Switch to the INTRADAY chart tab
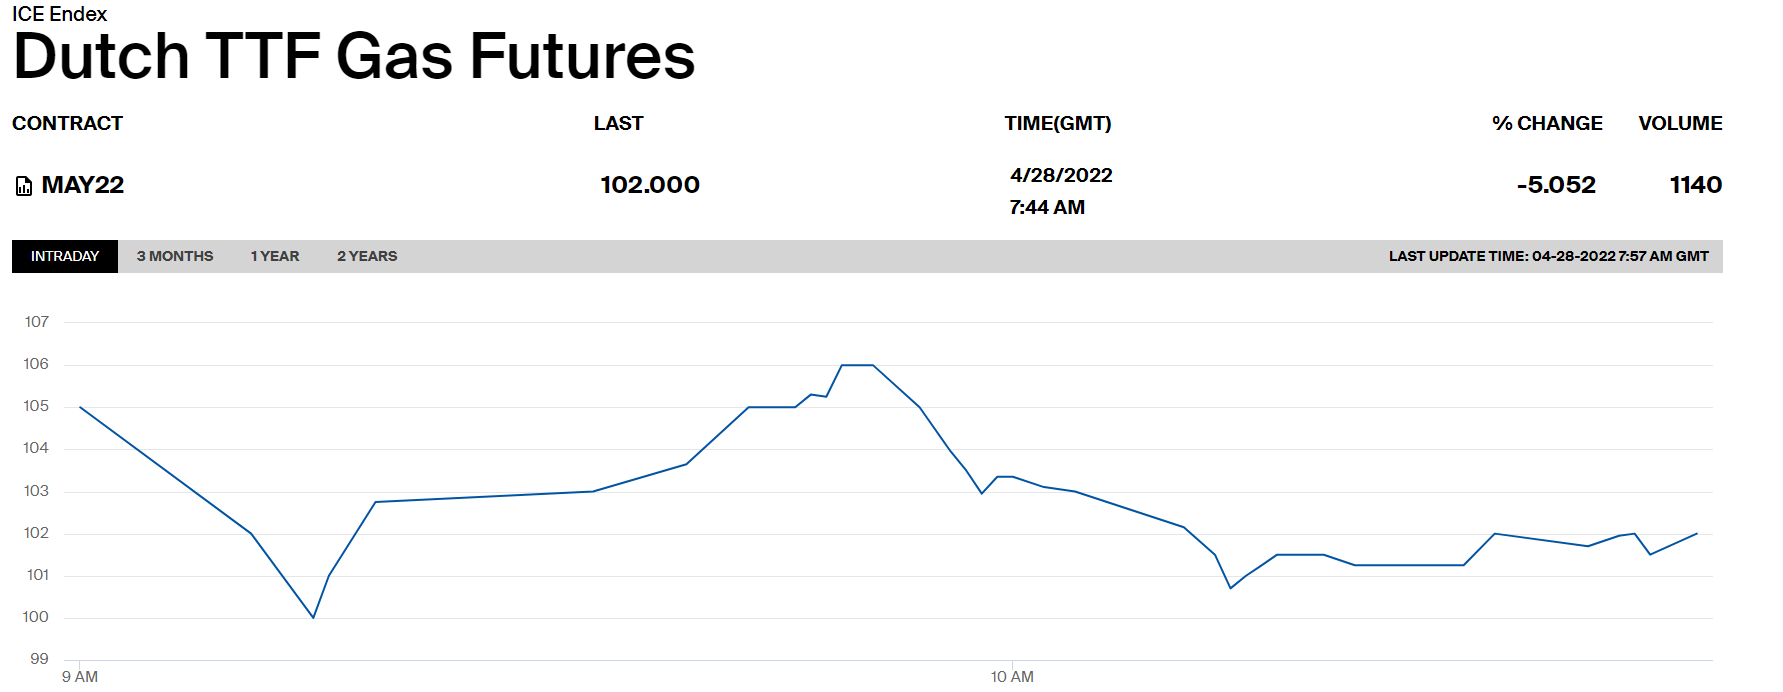The height and width of the screenshot is (692, 1783). click(65, 256)
